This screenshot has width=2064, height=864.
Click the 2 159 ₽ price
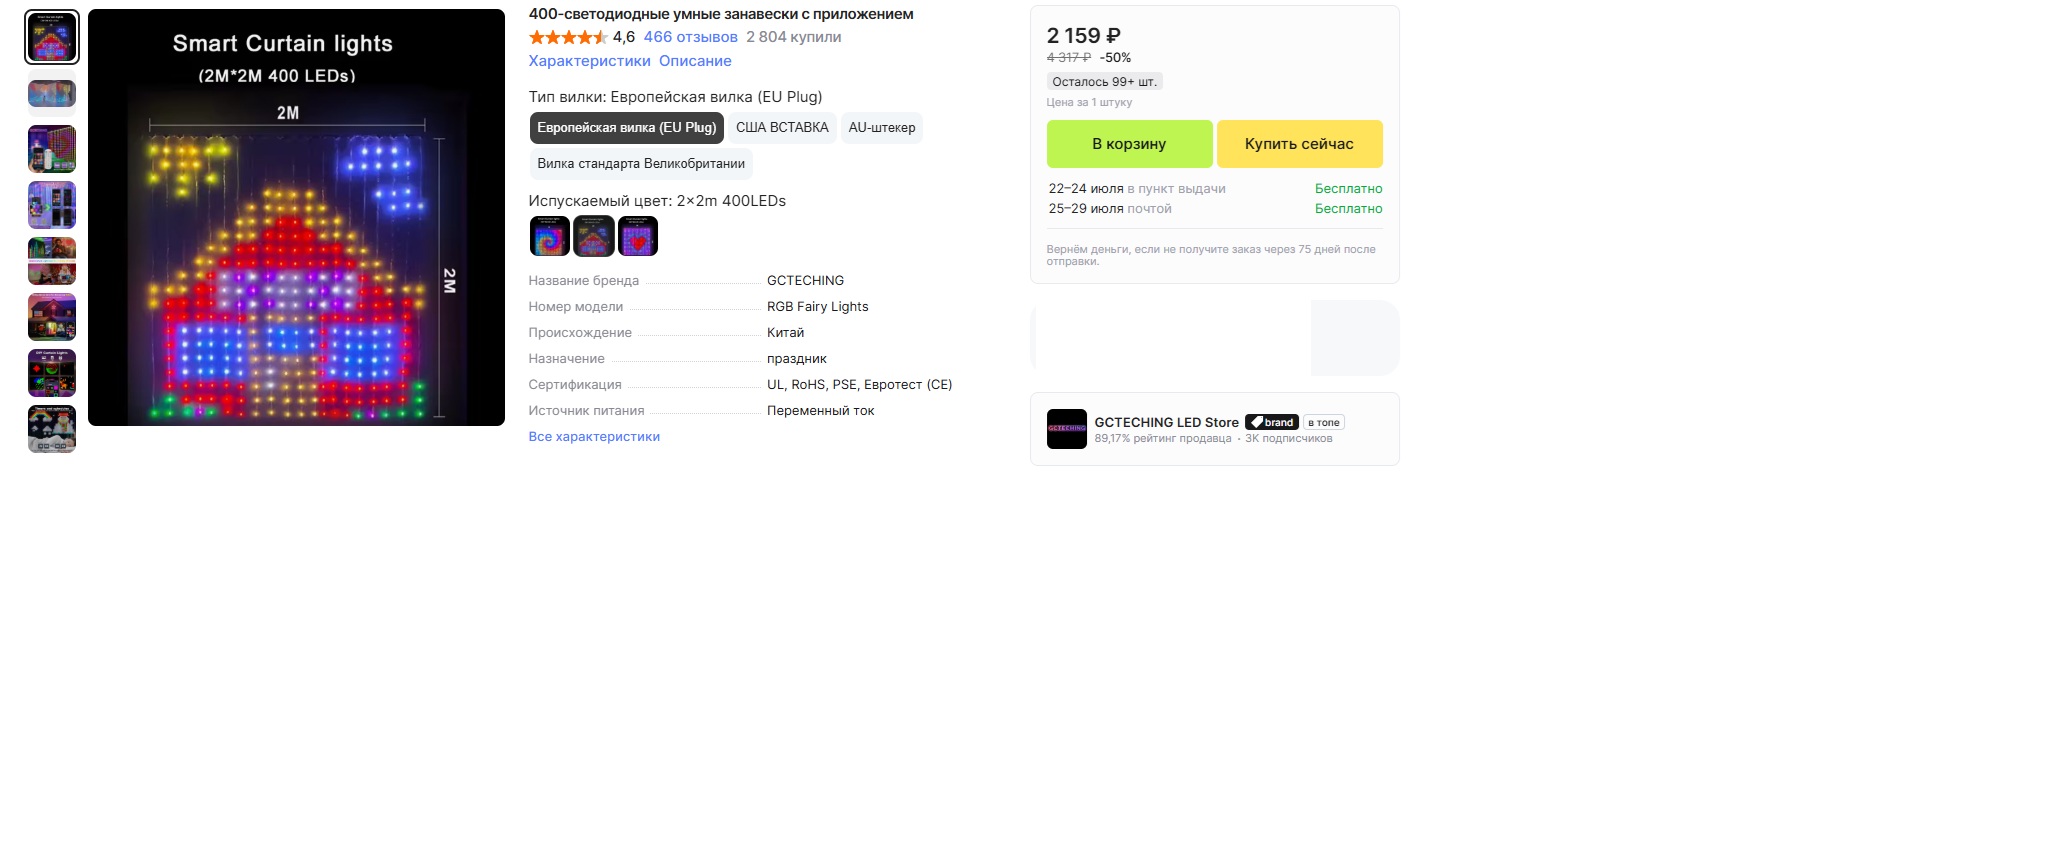point(1084,36)
